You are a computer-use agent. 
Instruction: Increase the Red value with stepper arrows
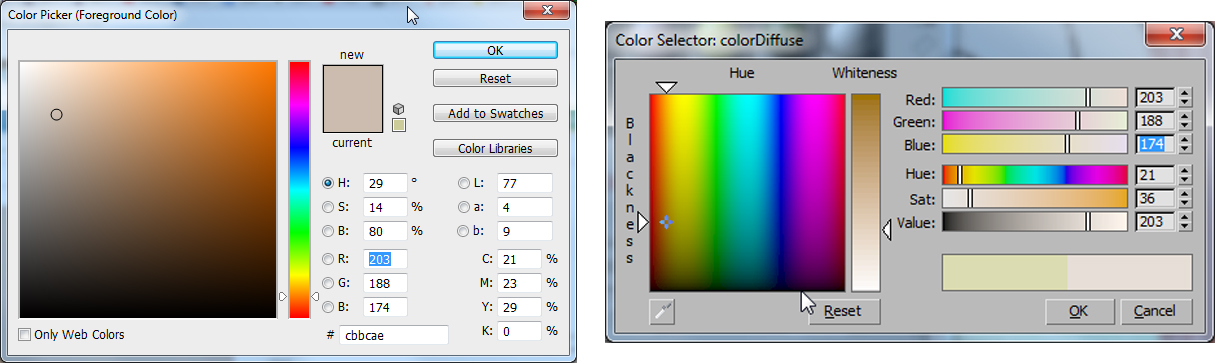point(1185,99)
